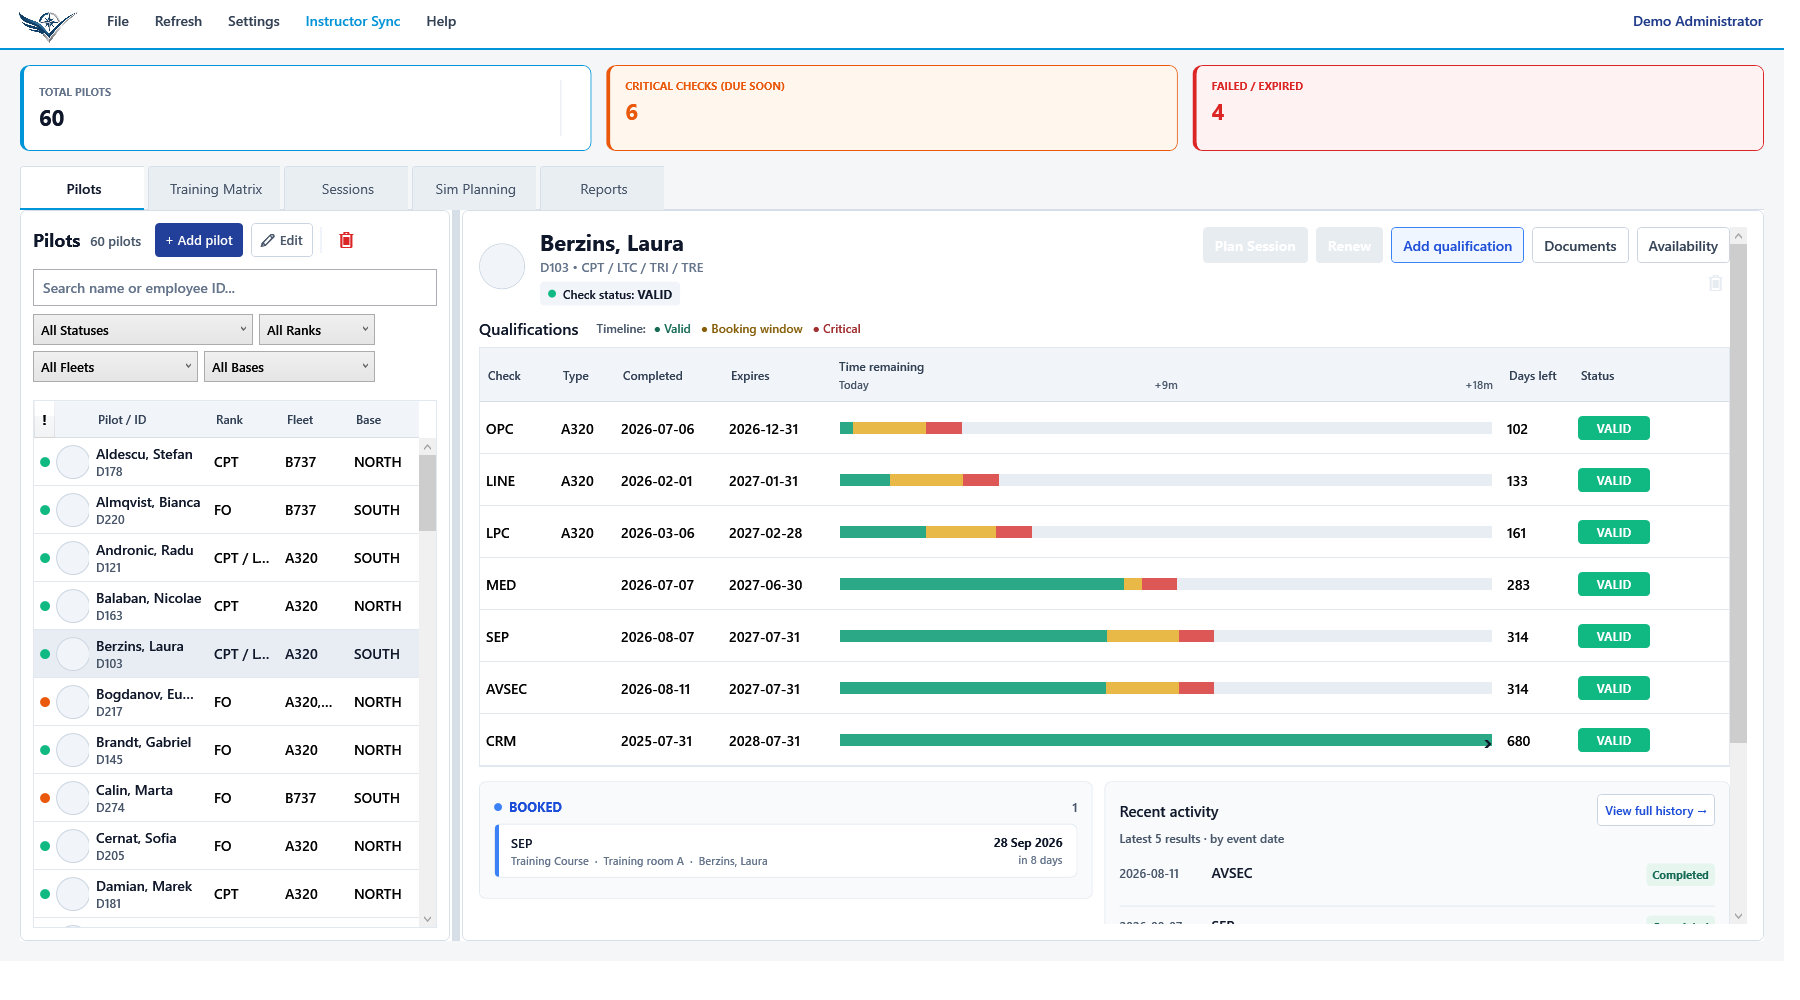Click the Demo Administrator user label
The width and height of the screenshot is (1800, 1000).
tap(1697, 21)
